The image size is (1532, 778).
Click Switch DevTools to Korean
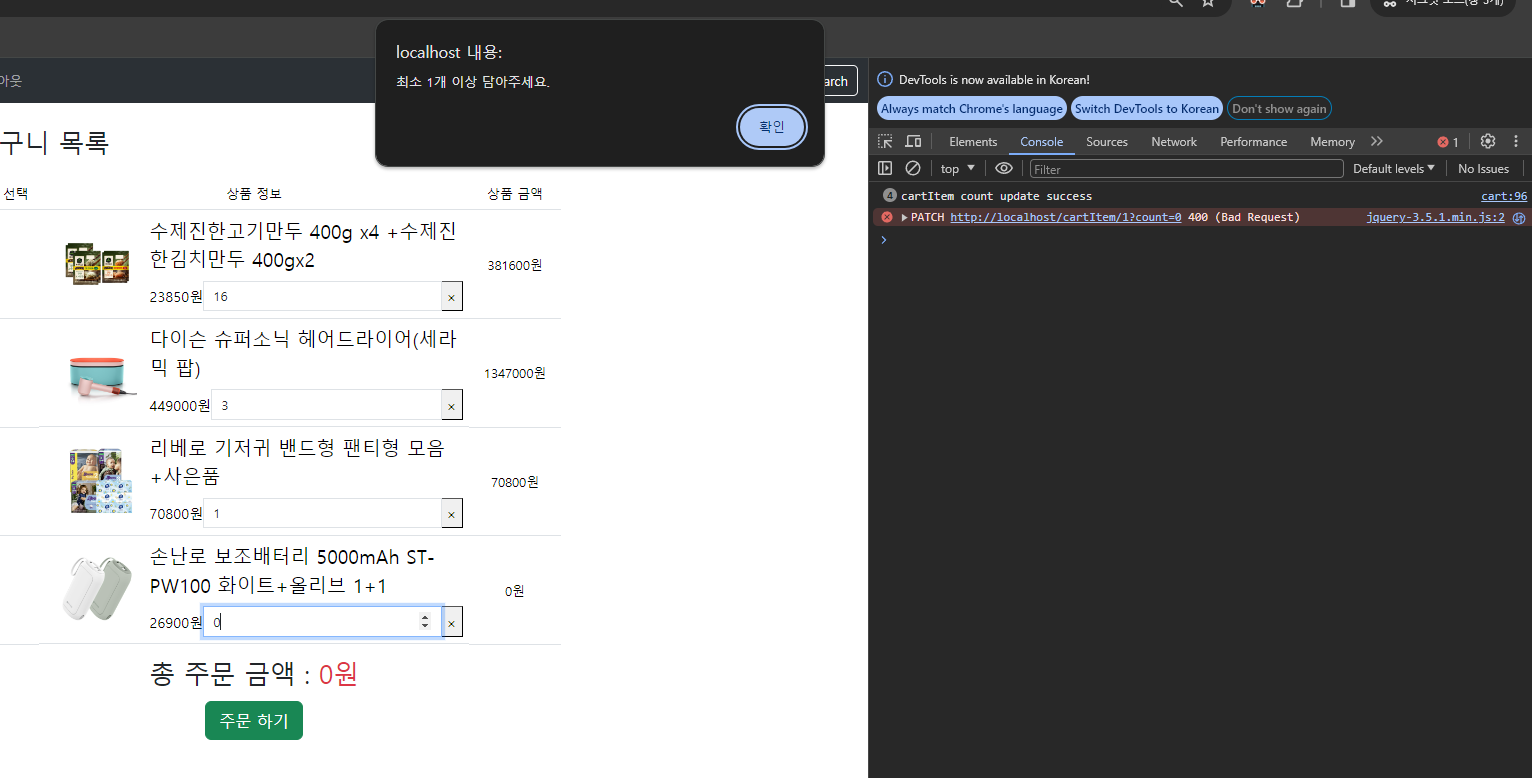(x=1147, y=108)
